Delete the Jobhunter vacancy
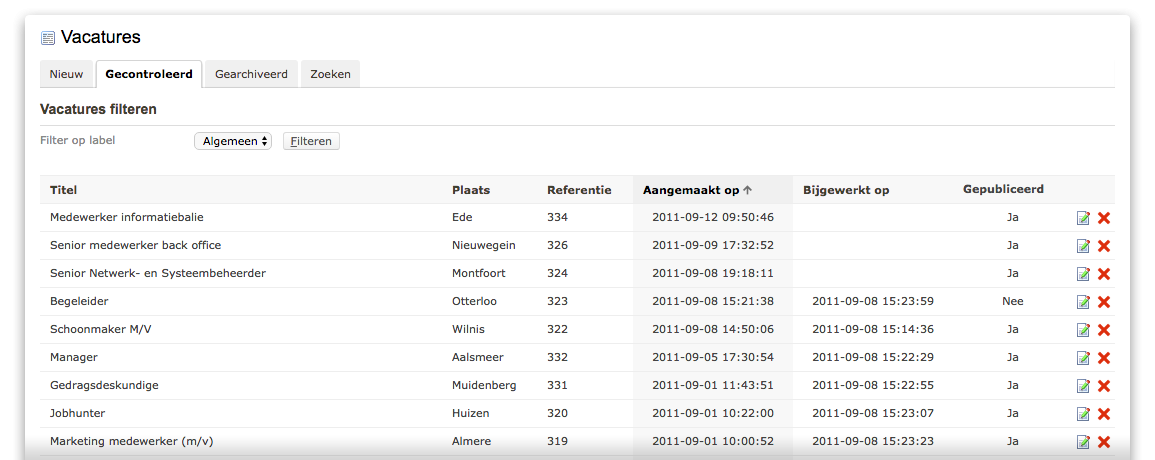 pyautogui.click(x=1103, y=414)
